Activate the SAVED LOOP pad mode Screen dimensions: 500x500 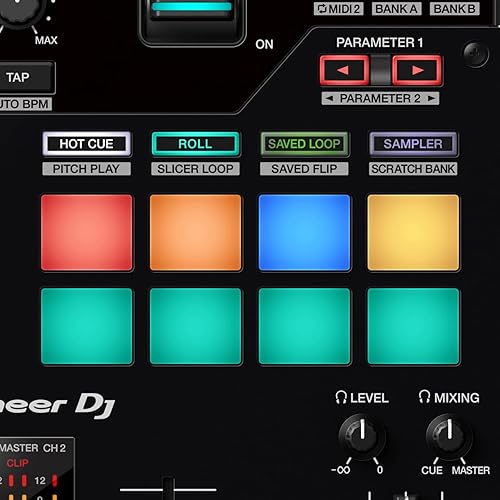304,144
